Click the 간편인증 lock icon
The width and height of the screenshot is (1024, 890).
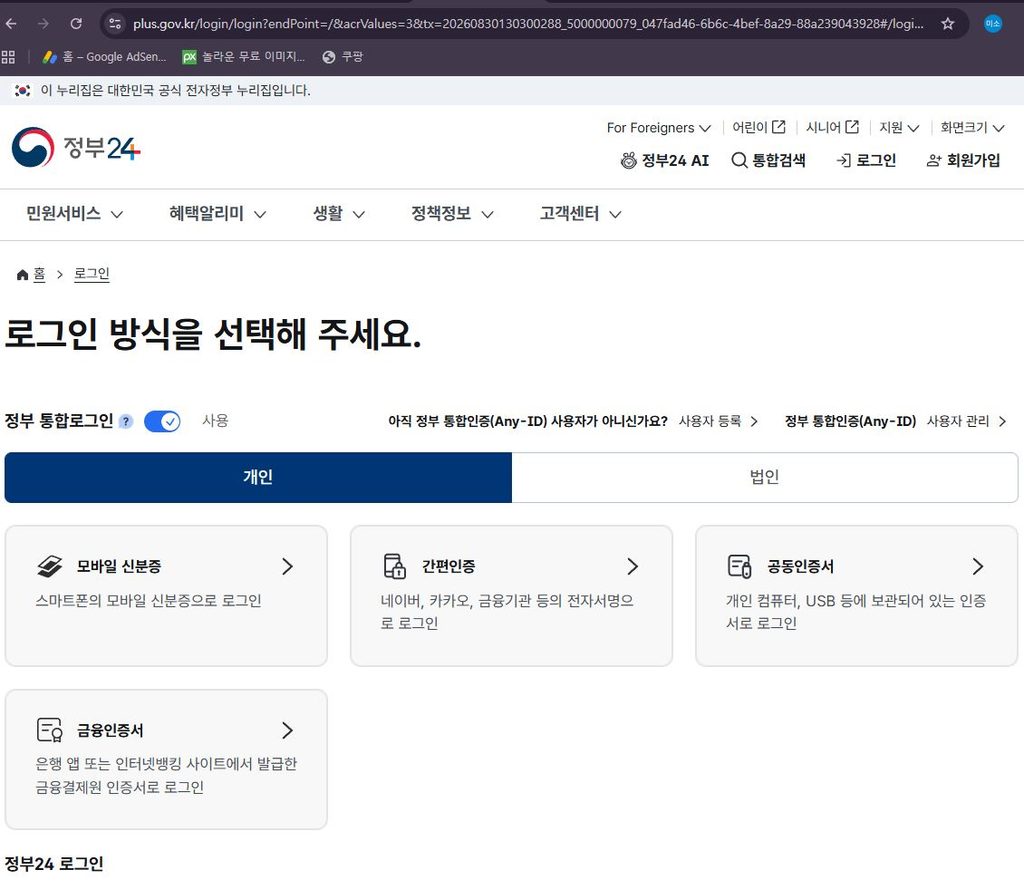[394, 566]
